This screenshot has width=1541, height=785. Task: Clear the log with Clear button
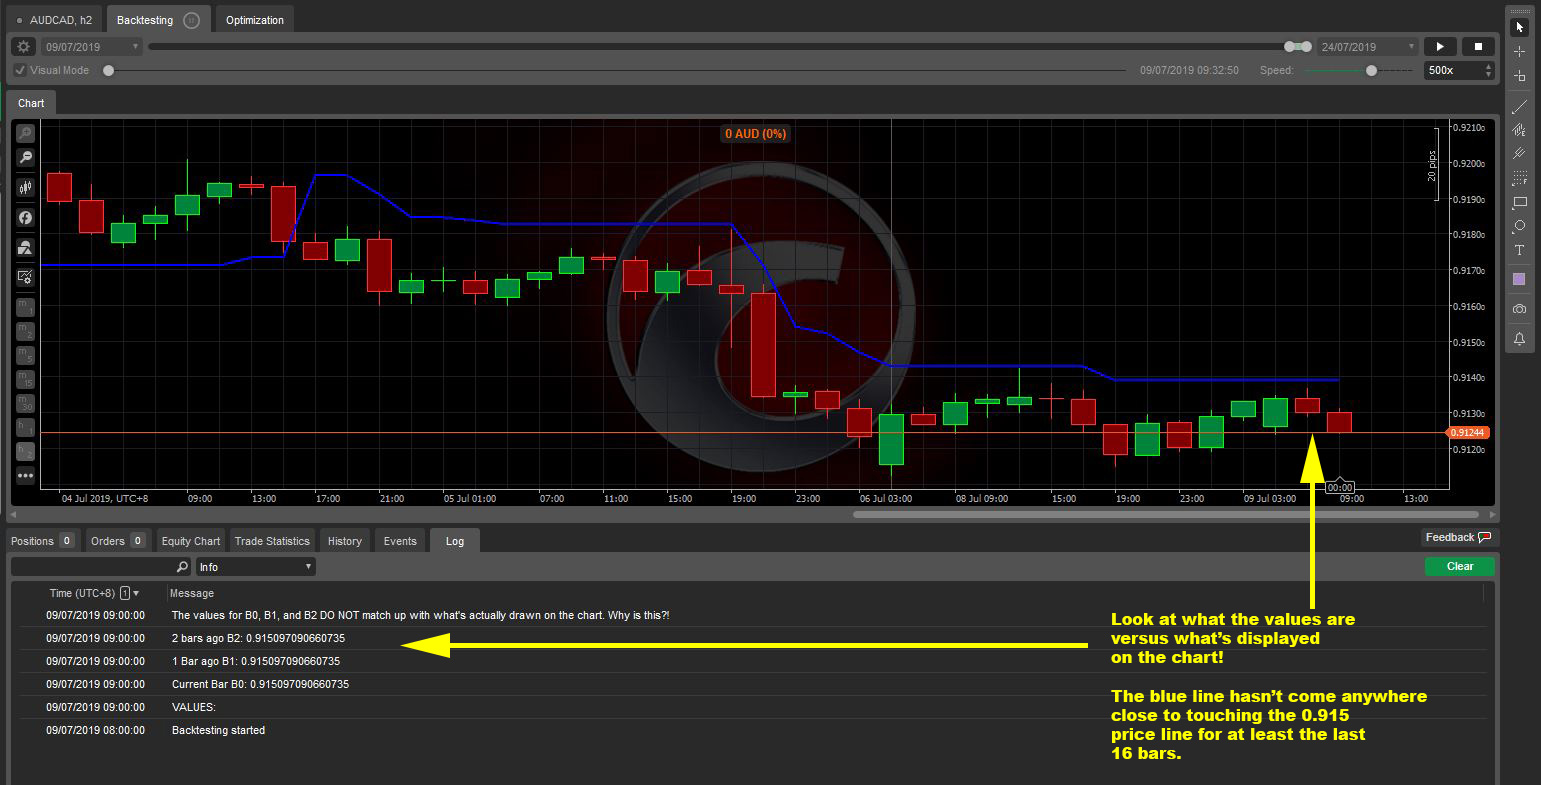coord(1460,566)
